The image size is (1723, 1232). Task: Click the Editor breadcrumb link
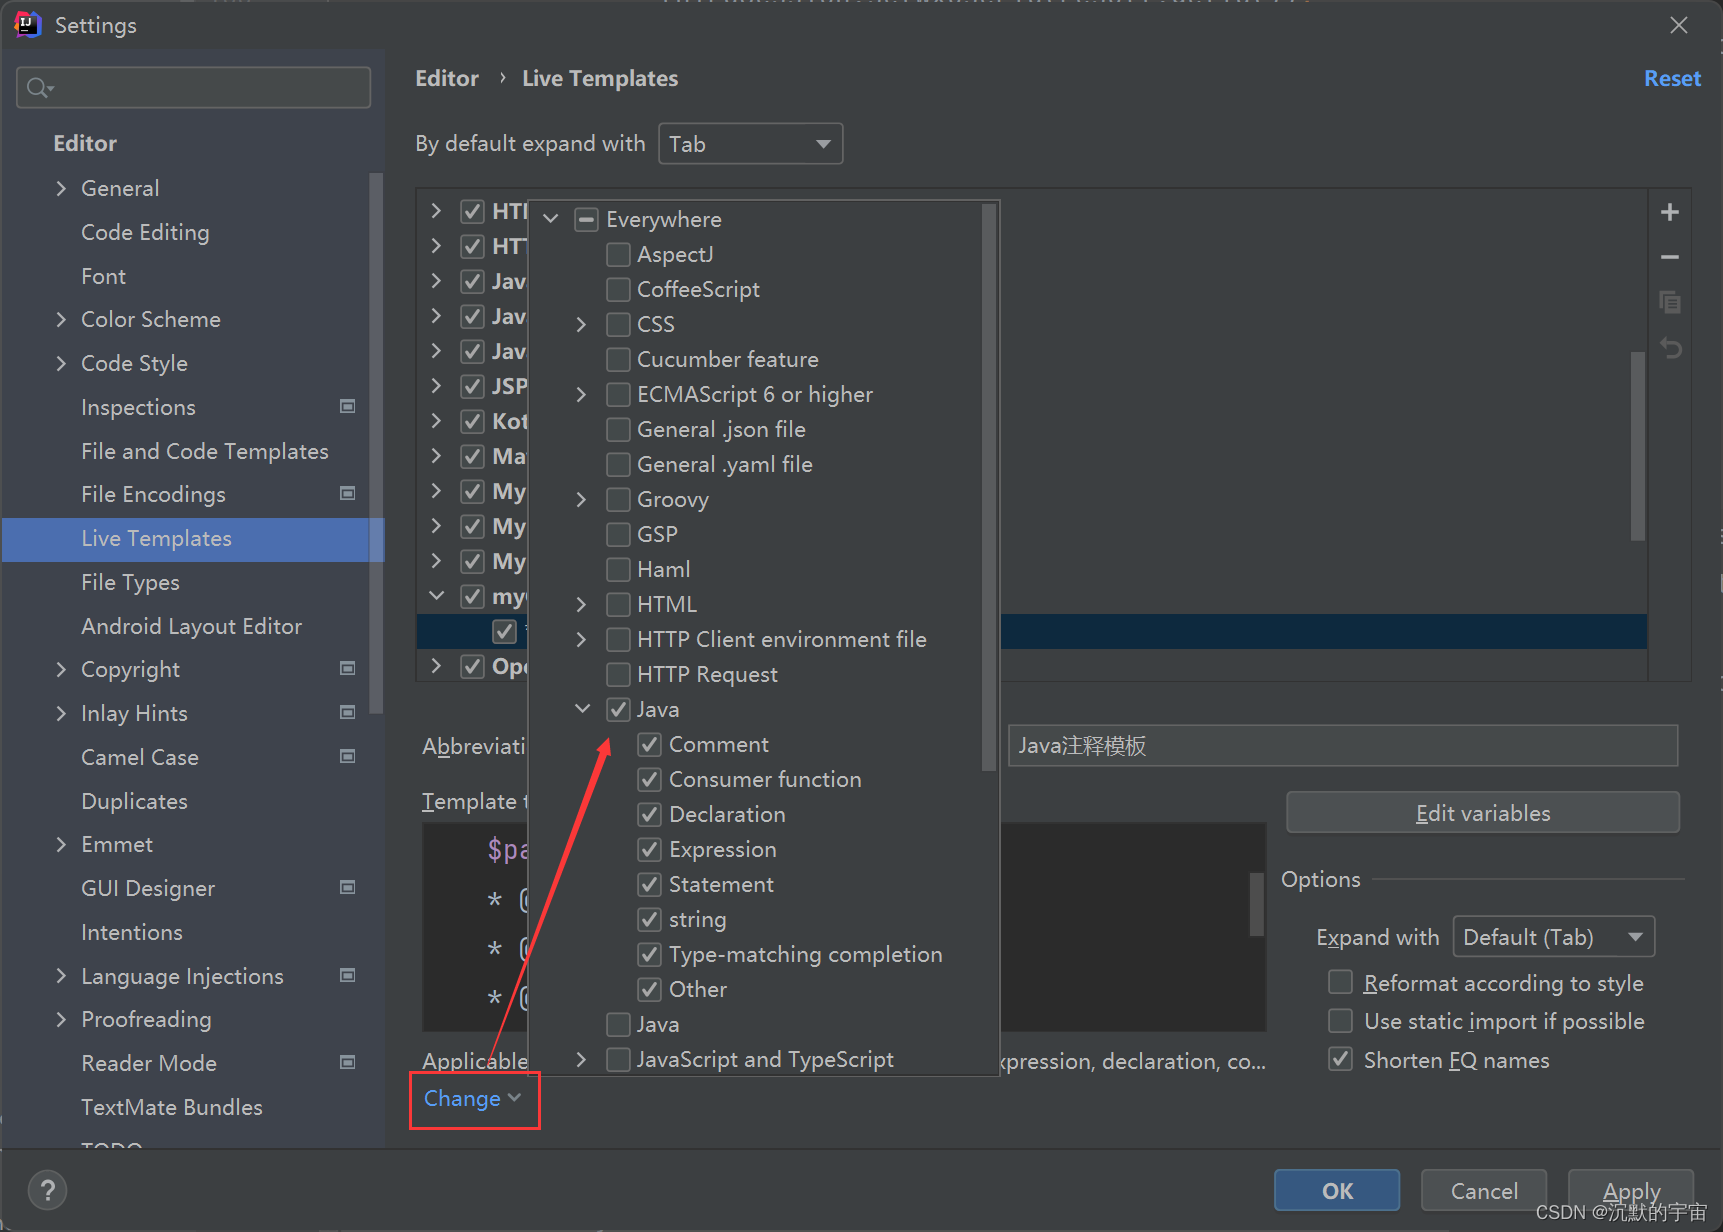pos(447,78)
